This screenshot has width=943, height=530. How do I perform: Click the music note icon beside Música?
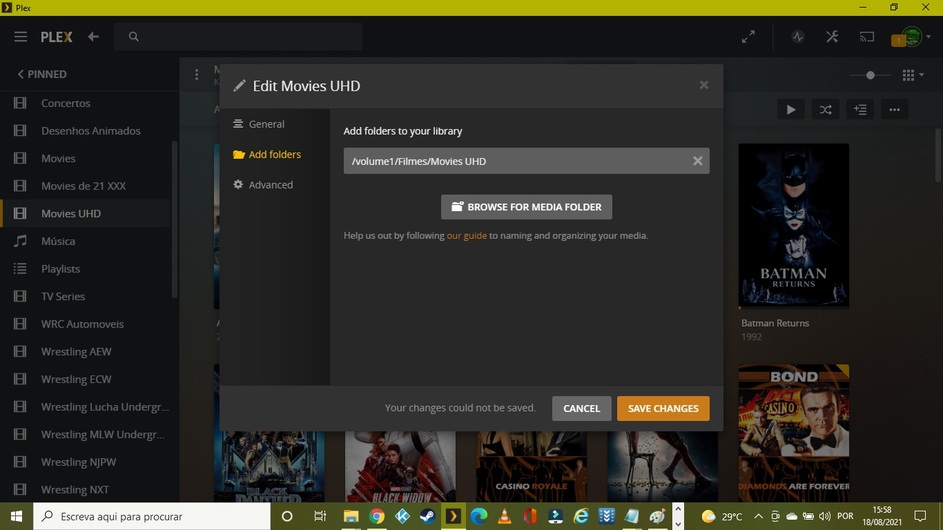click(20, 241)
